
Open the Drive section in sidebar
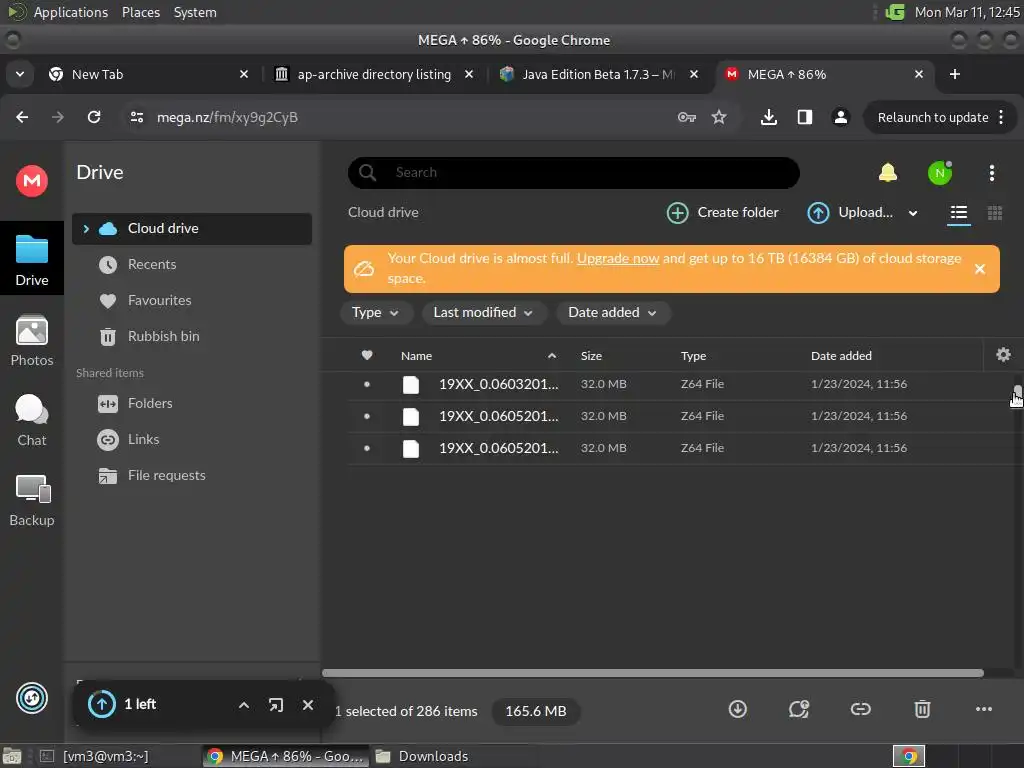31,259
